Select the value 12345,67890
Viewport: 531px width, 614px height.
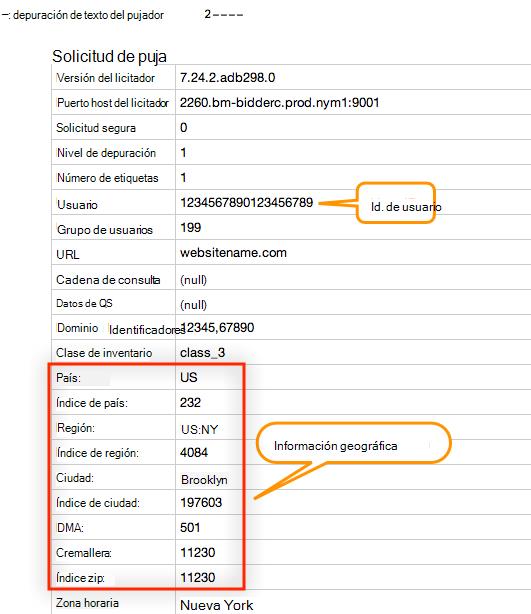(219, 327)
